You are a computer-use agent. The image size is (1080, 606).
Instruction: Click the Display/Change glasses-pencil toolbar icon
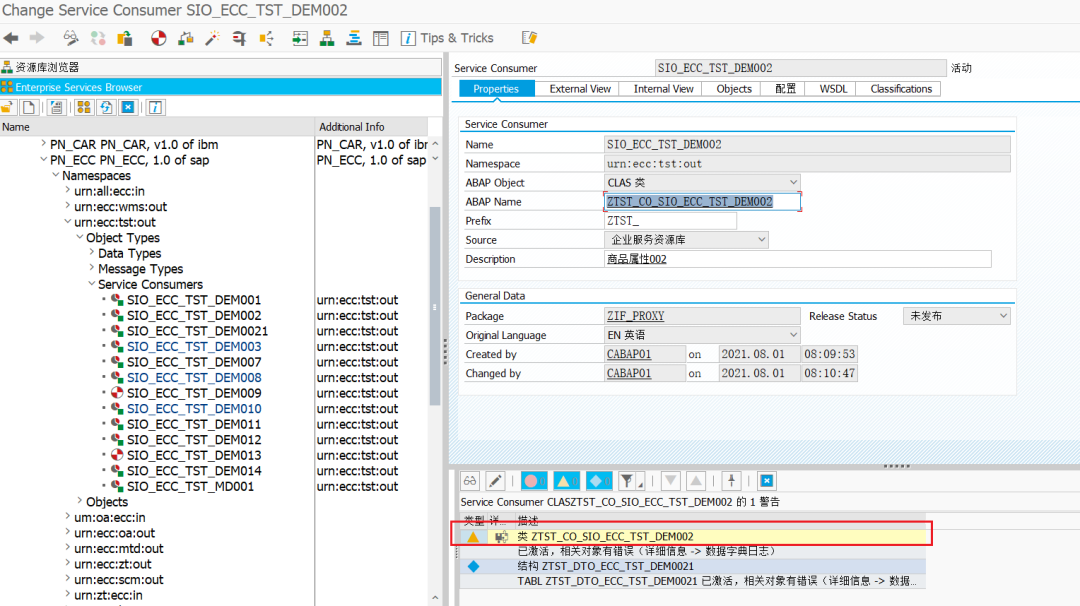[70, 38]
